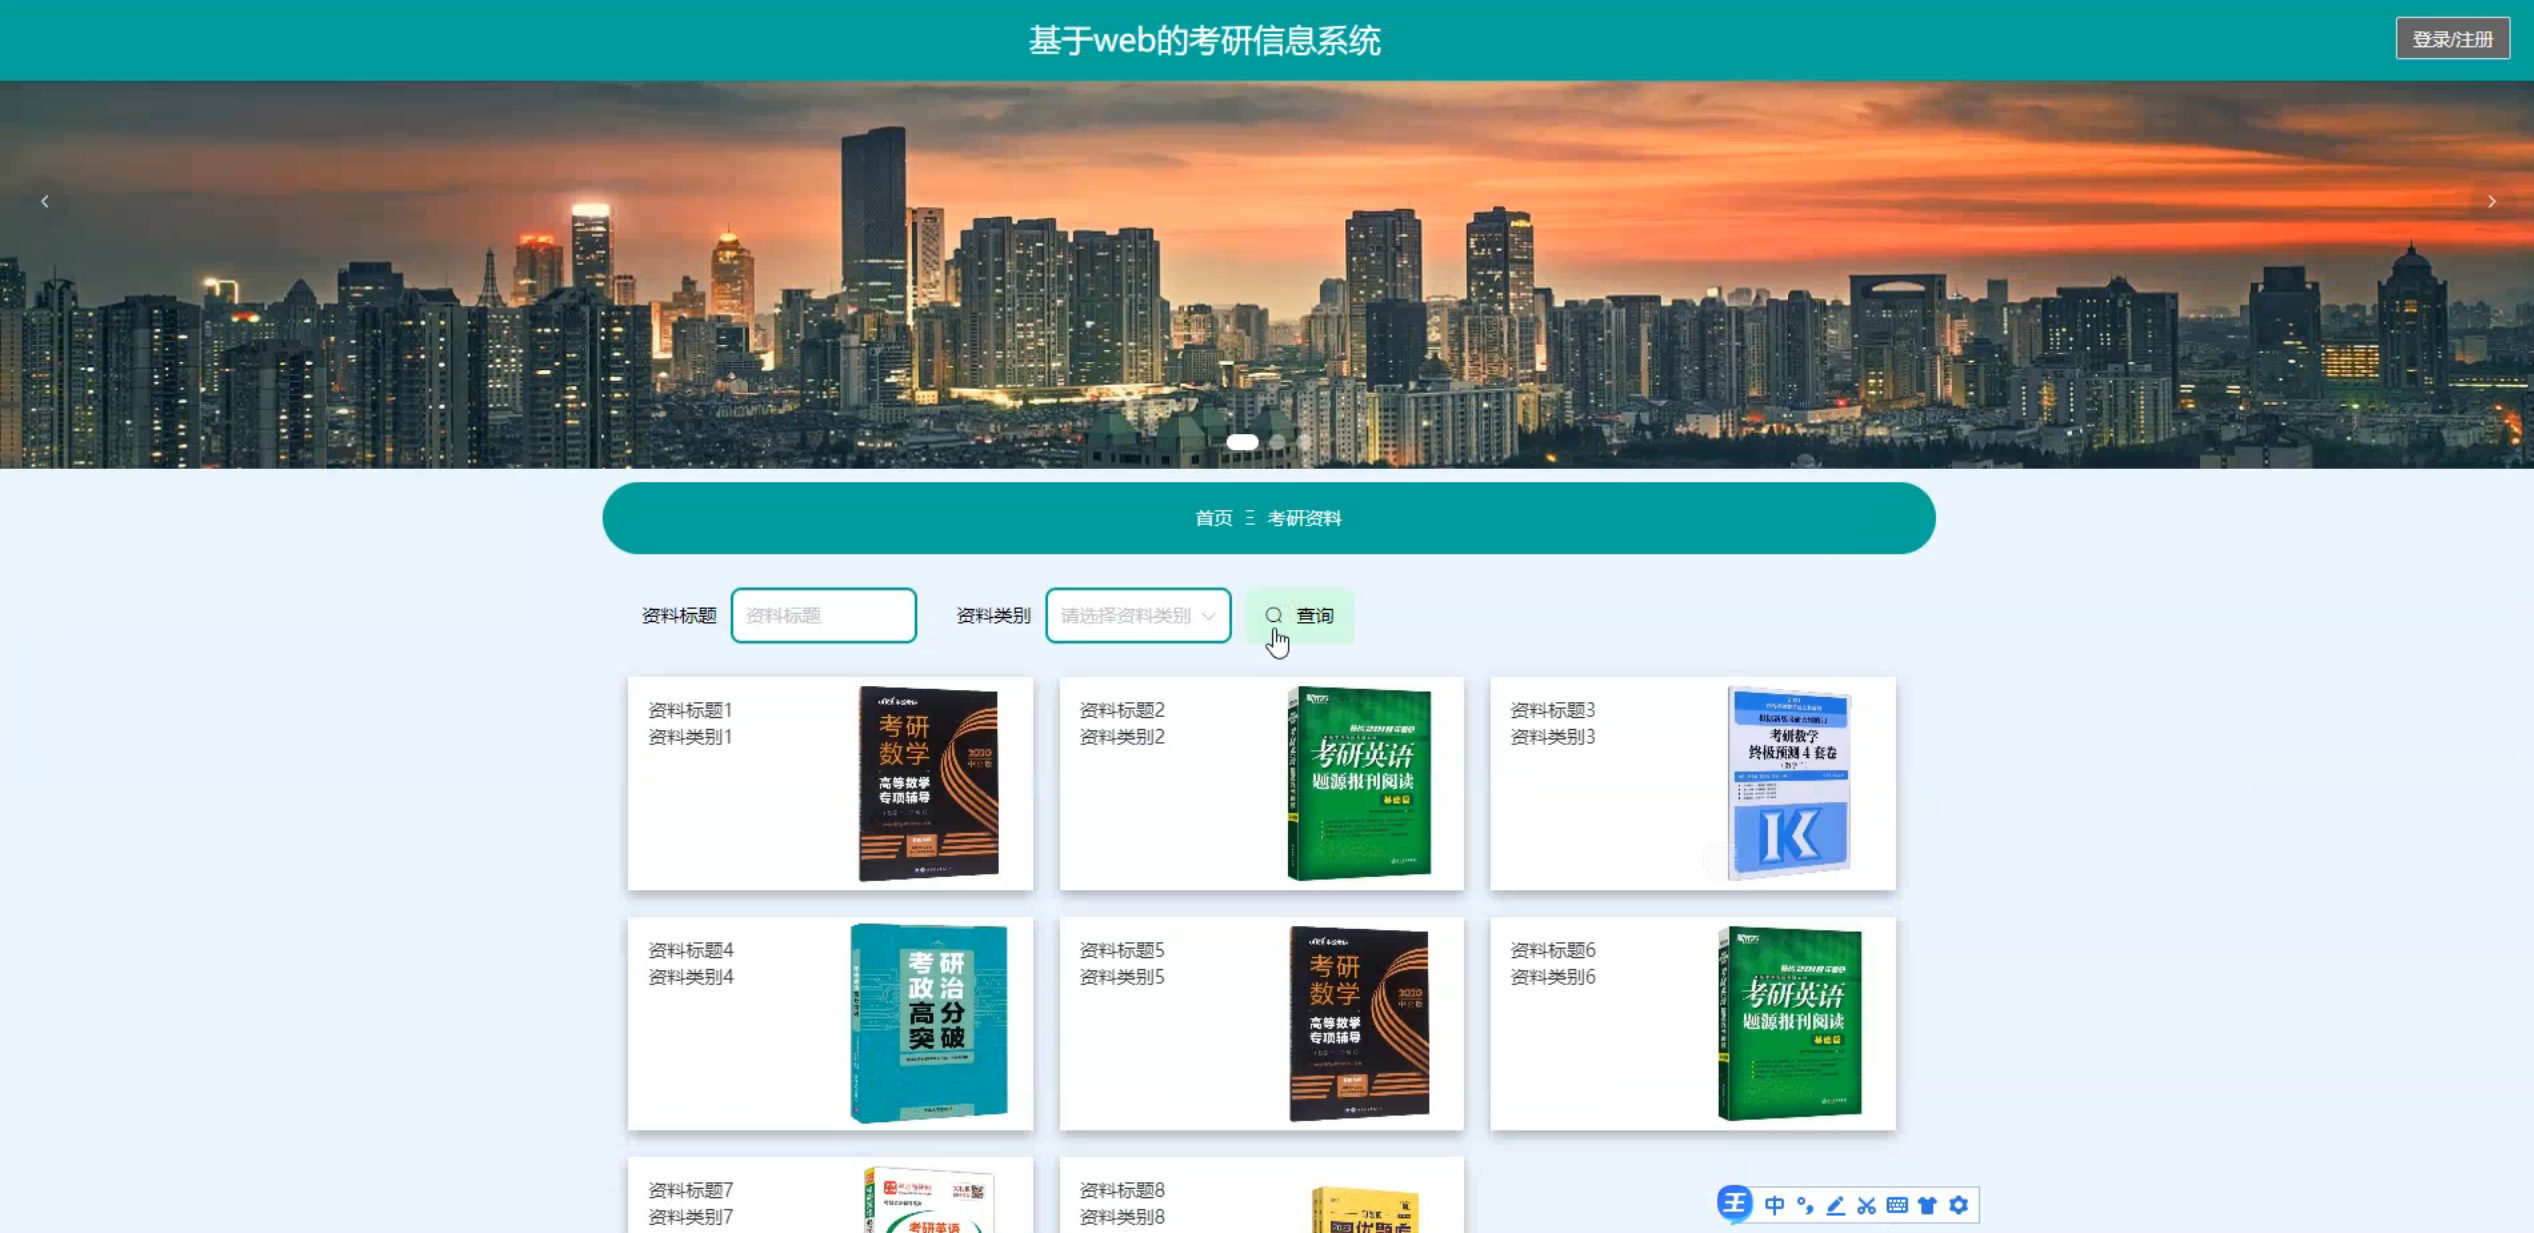Viewport: 2534px width, 1233px height.
Task: Go to next carousel slide
Action: 2491,201
